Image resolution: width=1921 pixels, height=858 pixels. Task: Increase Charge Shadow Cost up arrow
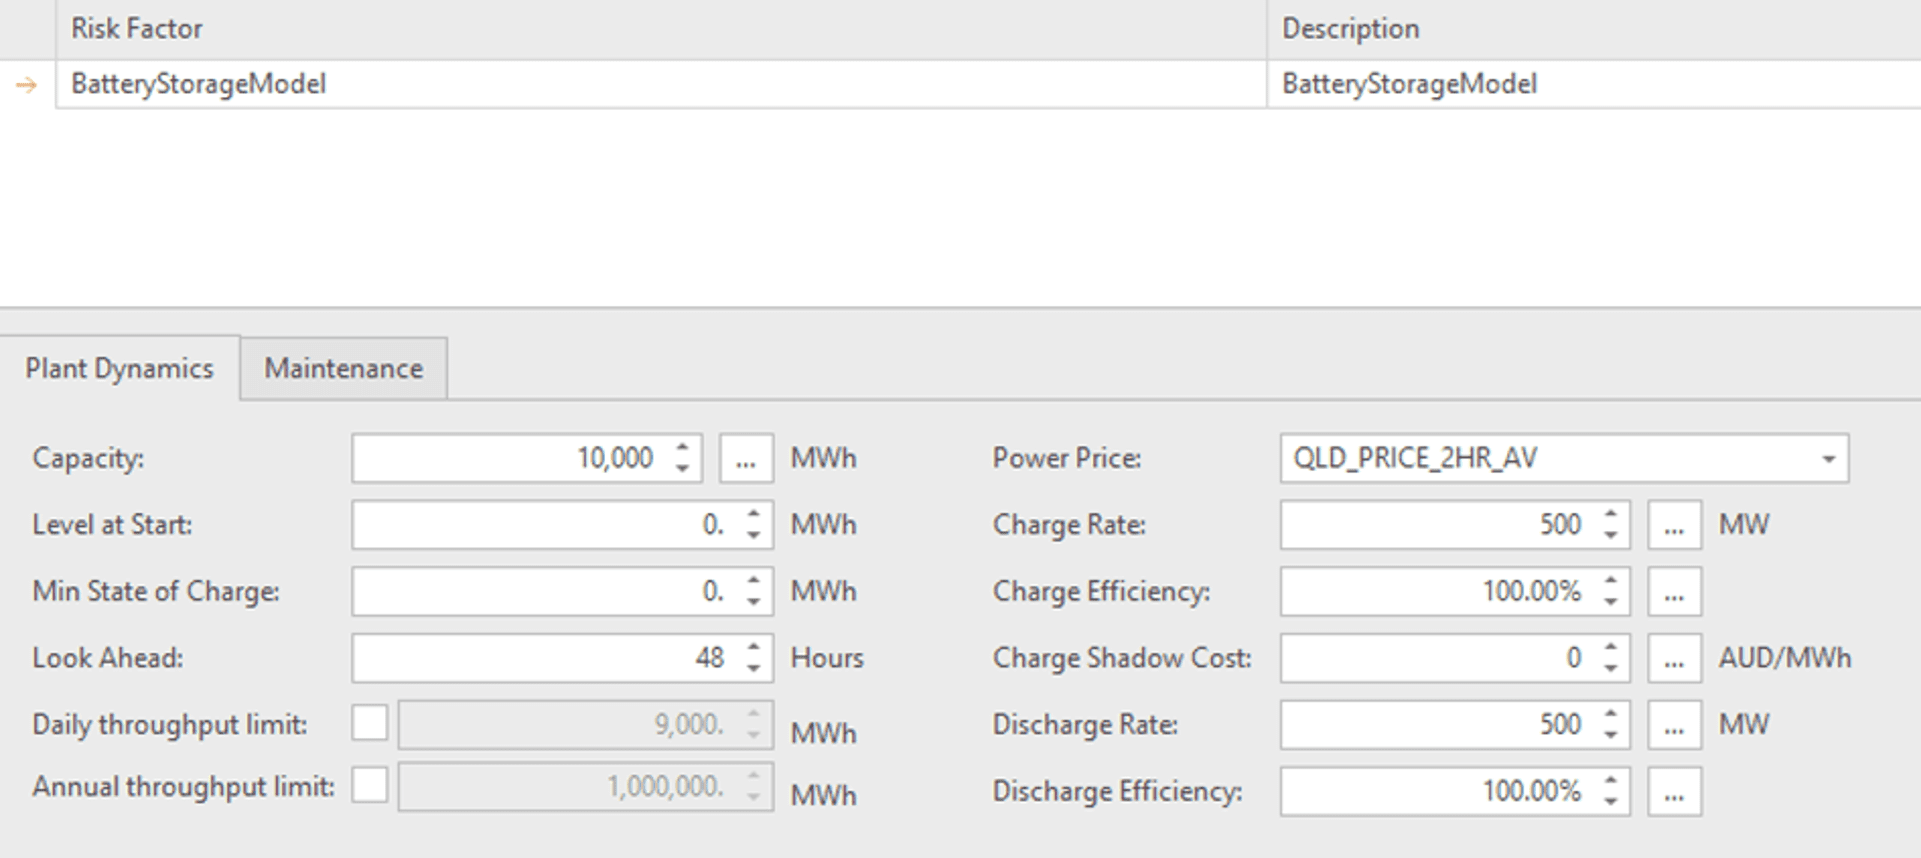pos(1611,647)
